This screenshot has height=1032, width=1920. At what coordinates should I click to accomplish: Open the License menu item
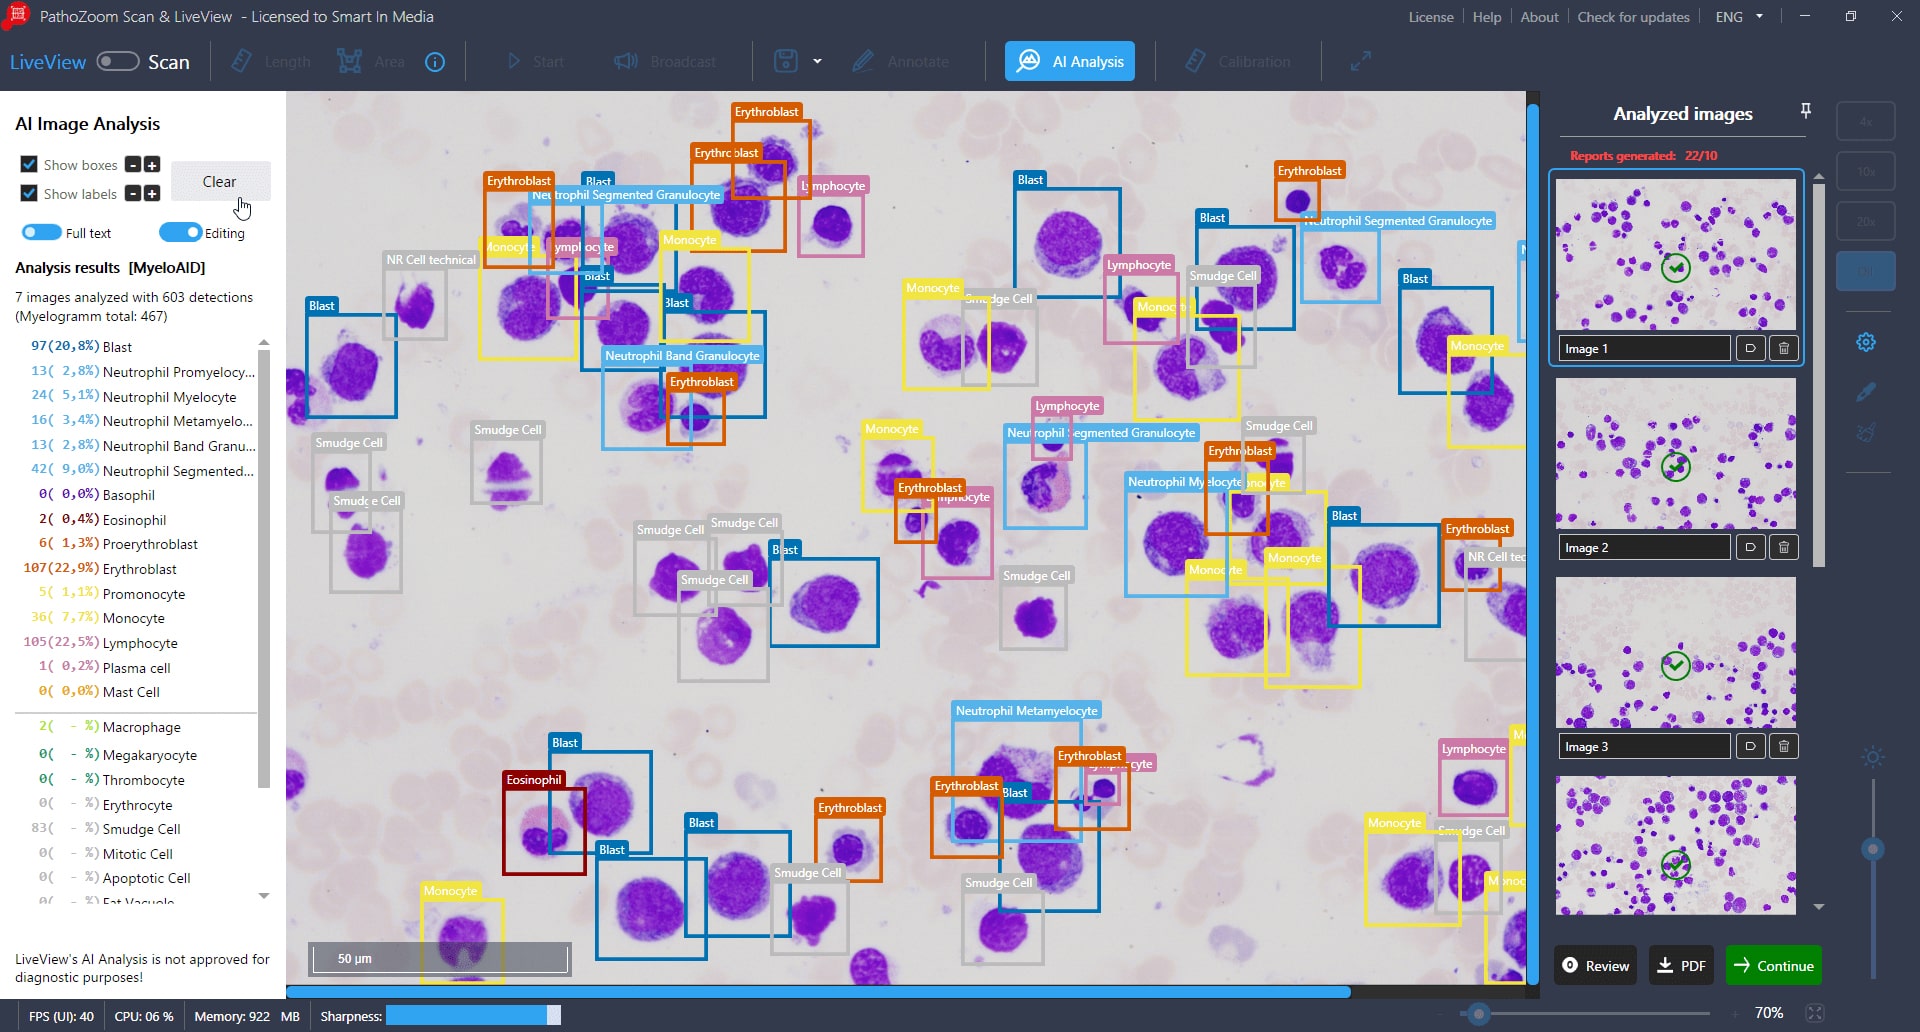pyautogui.click(x=1430, y=17)
